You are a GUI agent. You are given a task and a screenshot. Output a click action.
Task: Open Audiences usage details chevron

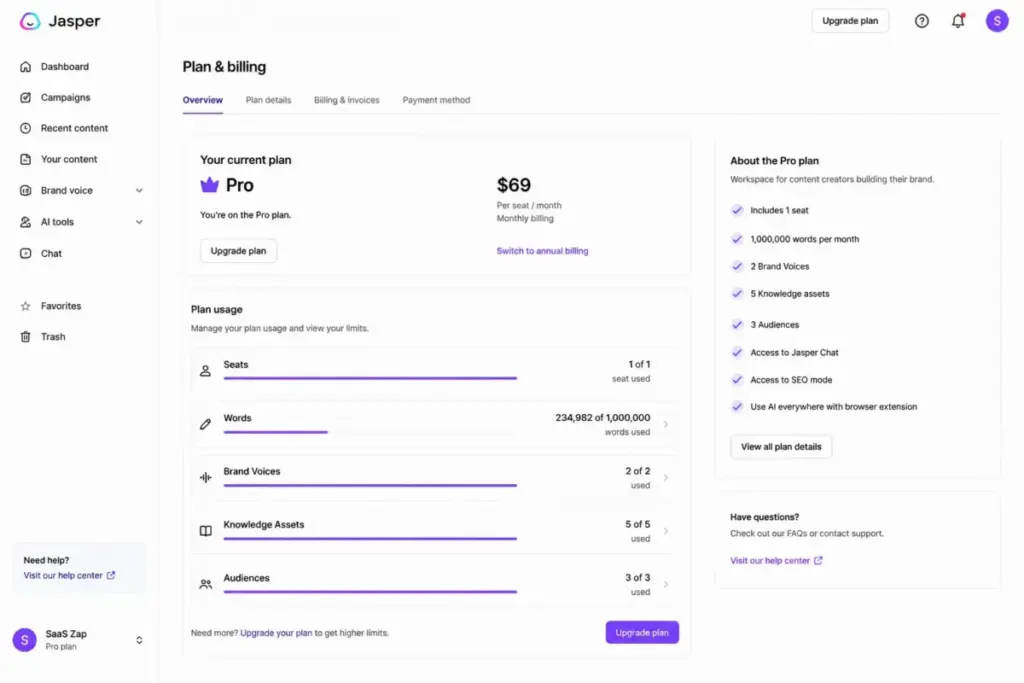(x=665, y=584)
